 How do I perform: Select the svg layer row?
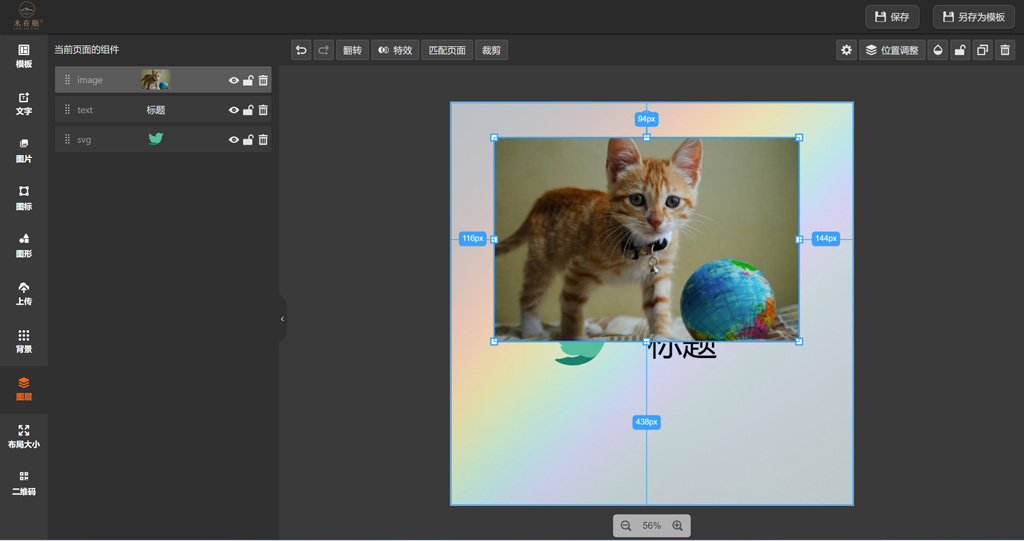coord(163,139)
